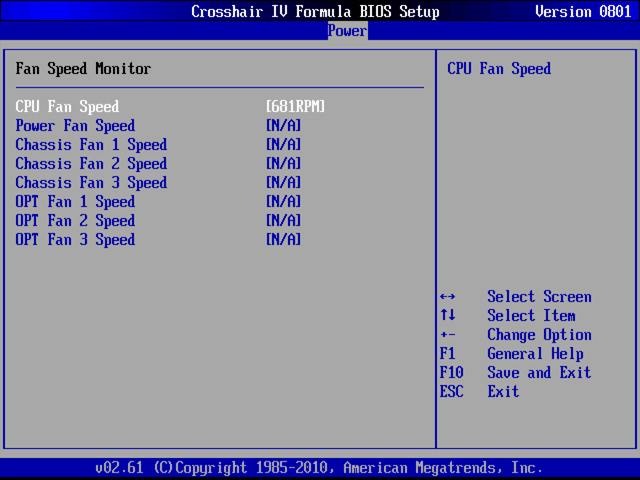Click the plus-minus key hint

click(x=448, y=335)
